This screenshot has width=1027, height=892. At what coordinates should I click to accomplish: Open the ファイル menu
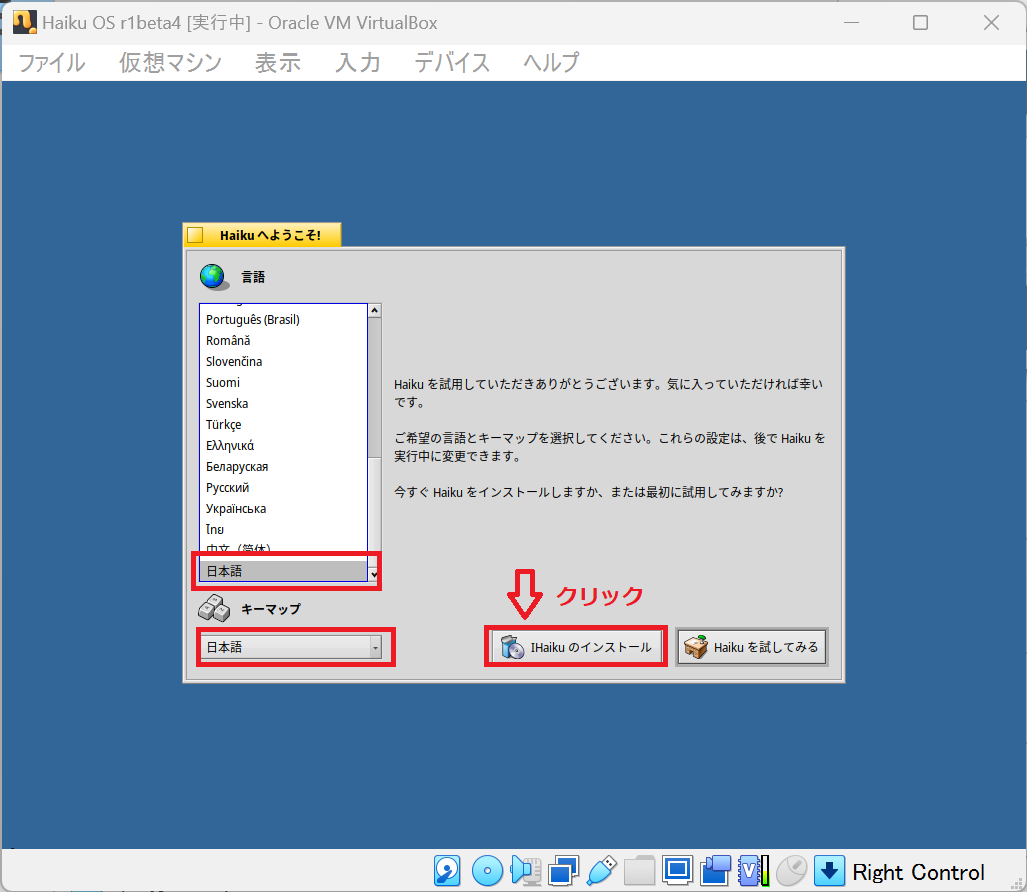(x=52, y=63)
